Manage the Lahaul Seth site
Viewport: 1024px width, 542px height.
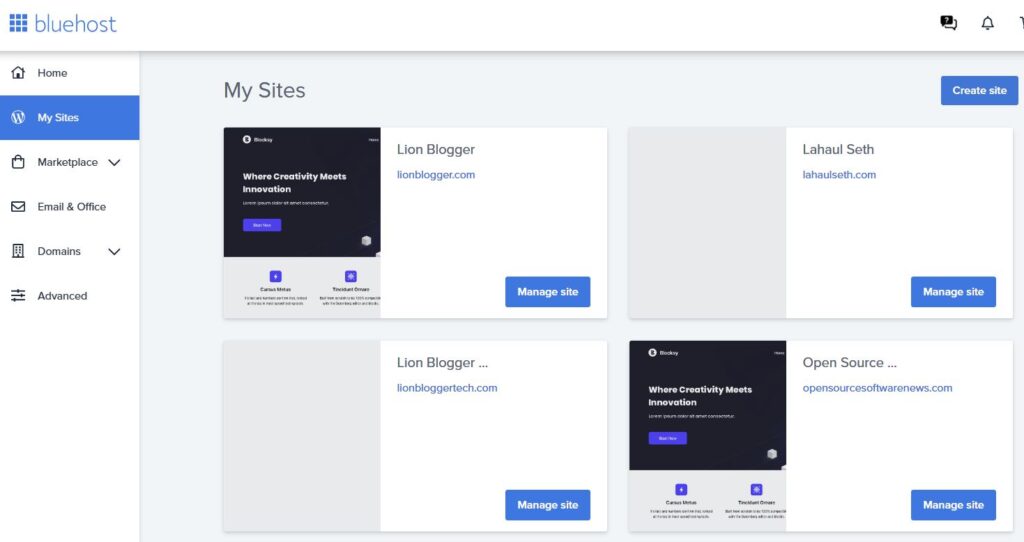[x=953, y=292]
